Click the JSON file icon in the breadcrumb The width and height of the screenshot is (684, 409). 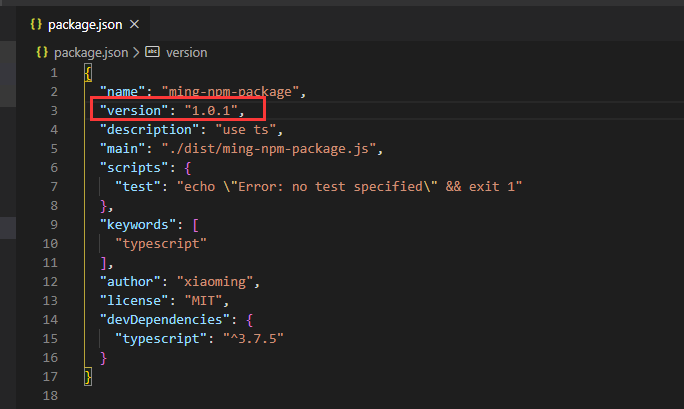click(43, 52)
